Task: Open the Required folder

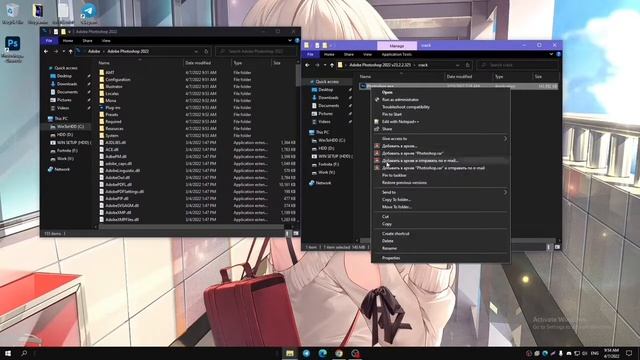Action: 113,121
